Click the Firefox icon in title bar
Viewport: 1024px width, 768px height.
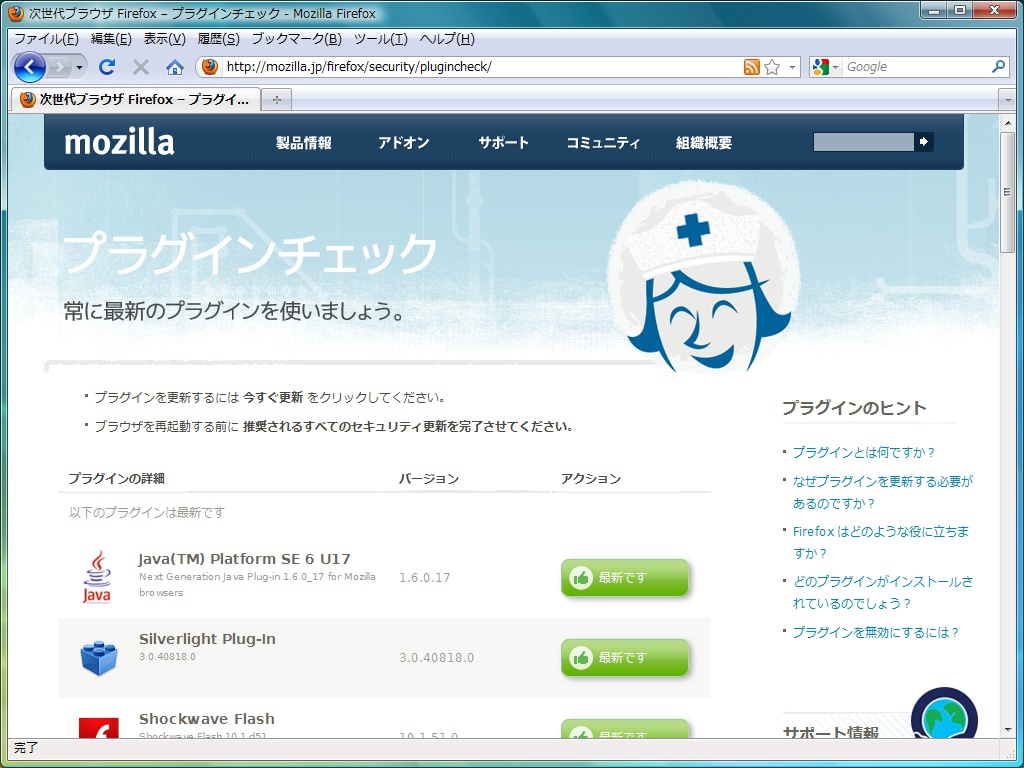16,13
